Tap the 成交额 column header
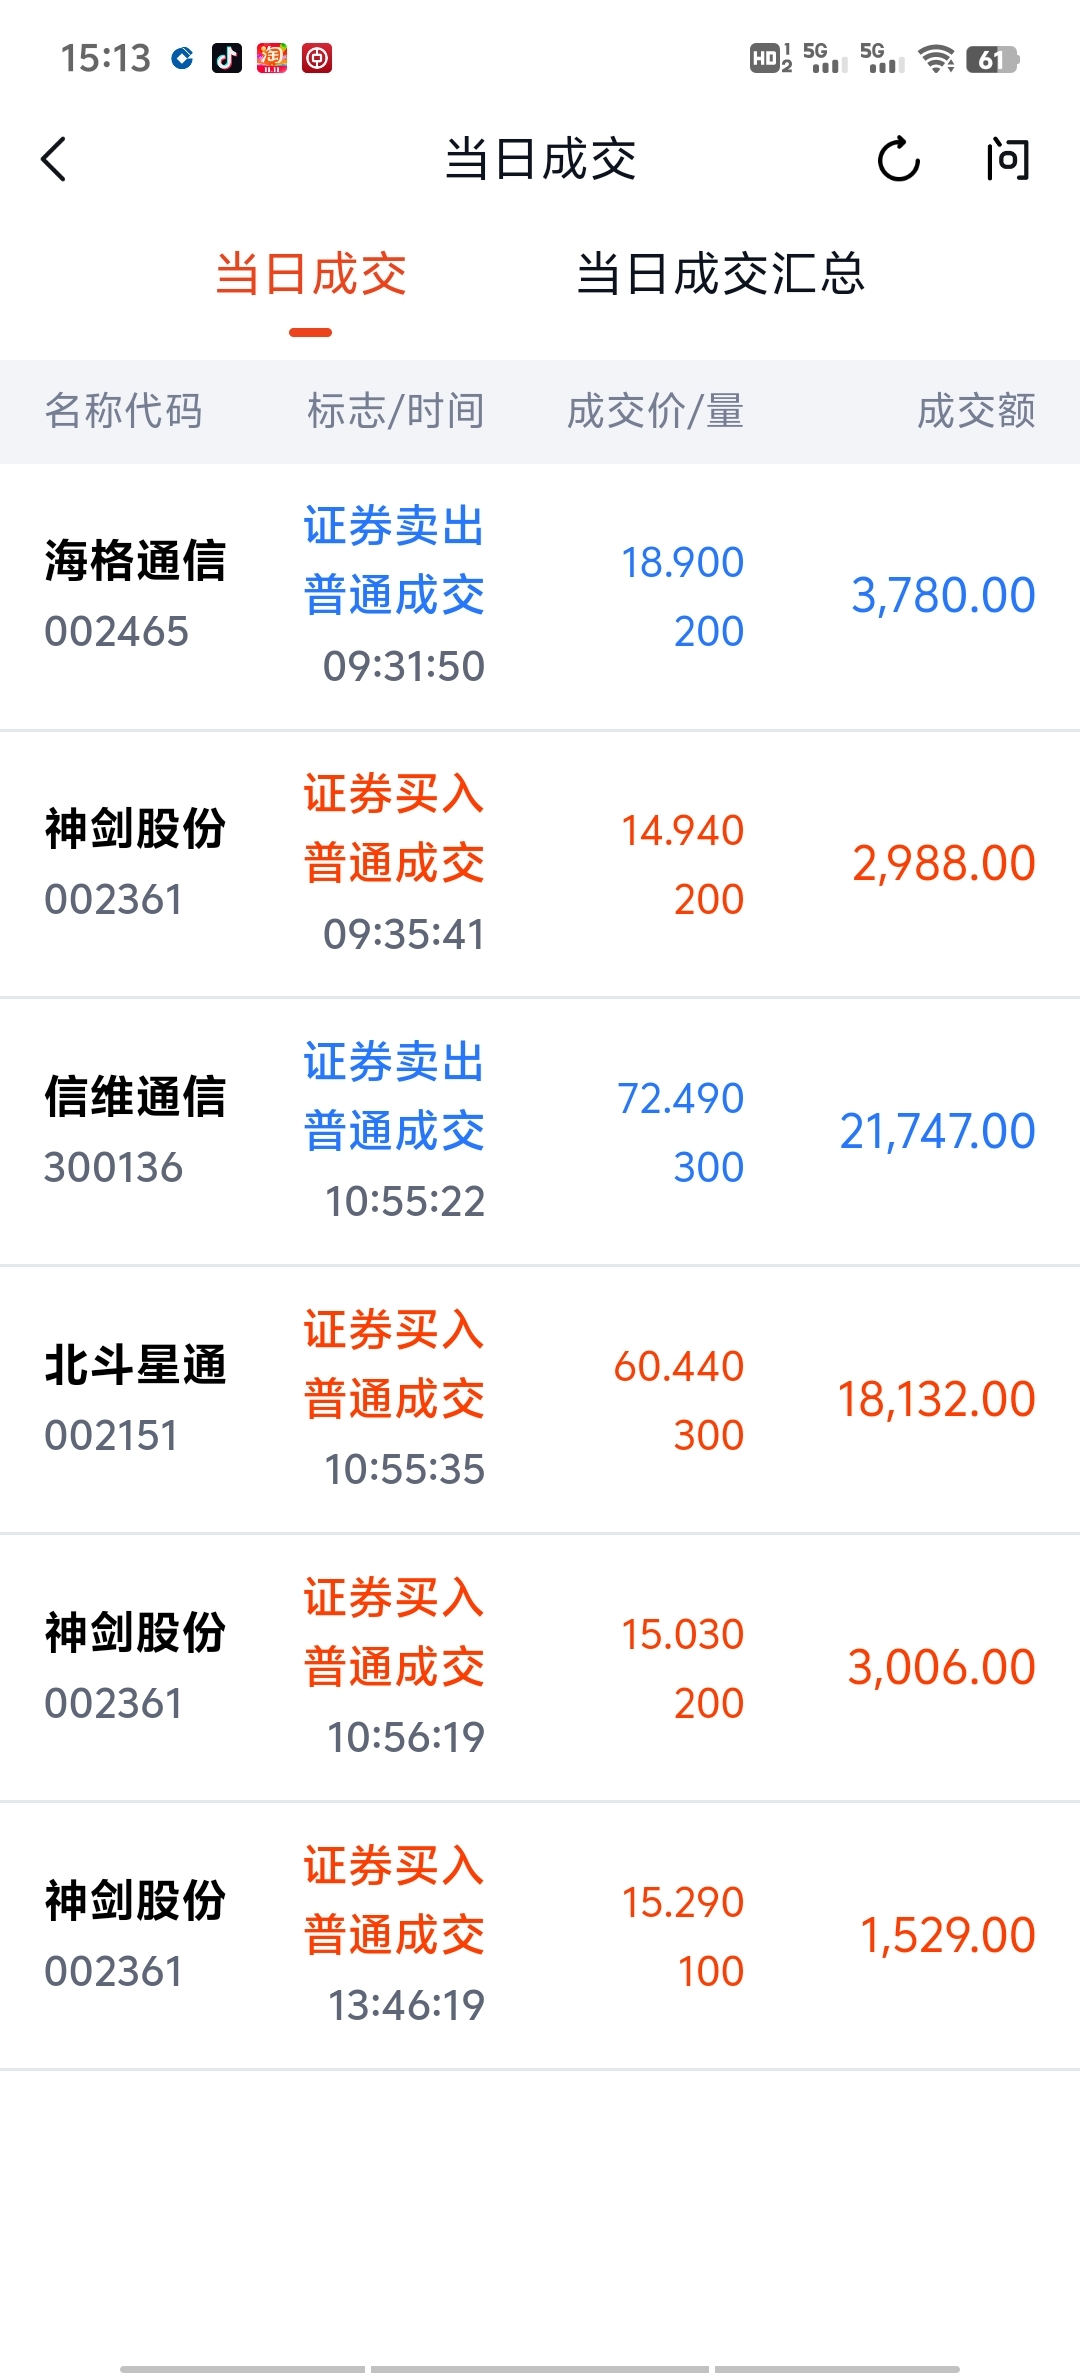 976,411
